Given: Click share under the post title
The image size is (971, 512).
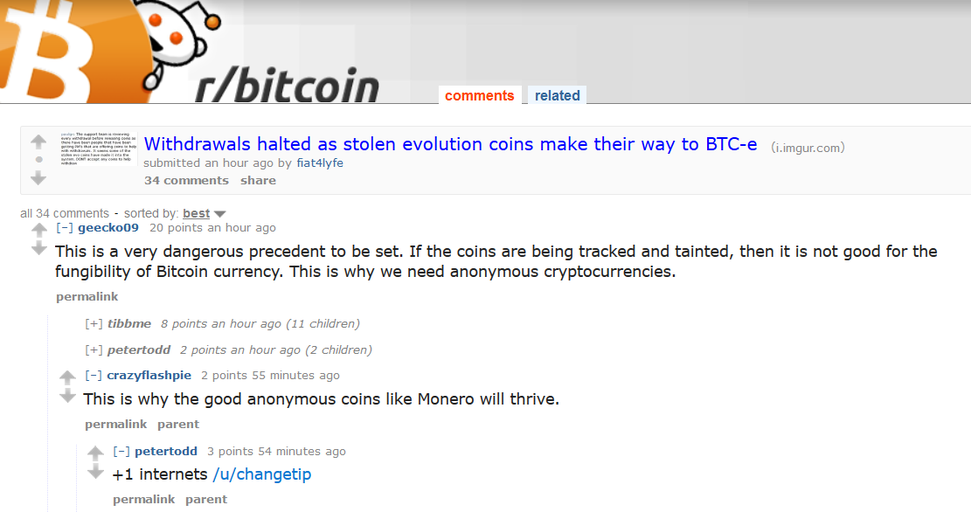Looking at the screenshot, I should 258,181.
